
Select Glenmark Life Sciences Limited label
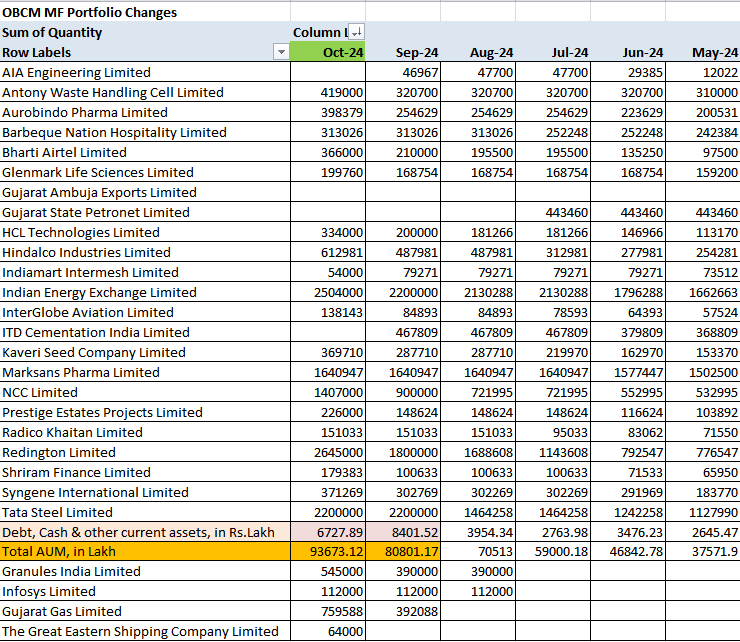(98, 172)
